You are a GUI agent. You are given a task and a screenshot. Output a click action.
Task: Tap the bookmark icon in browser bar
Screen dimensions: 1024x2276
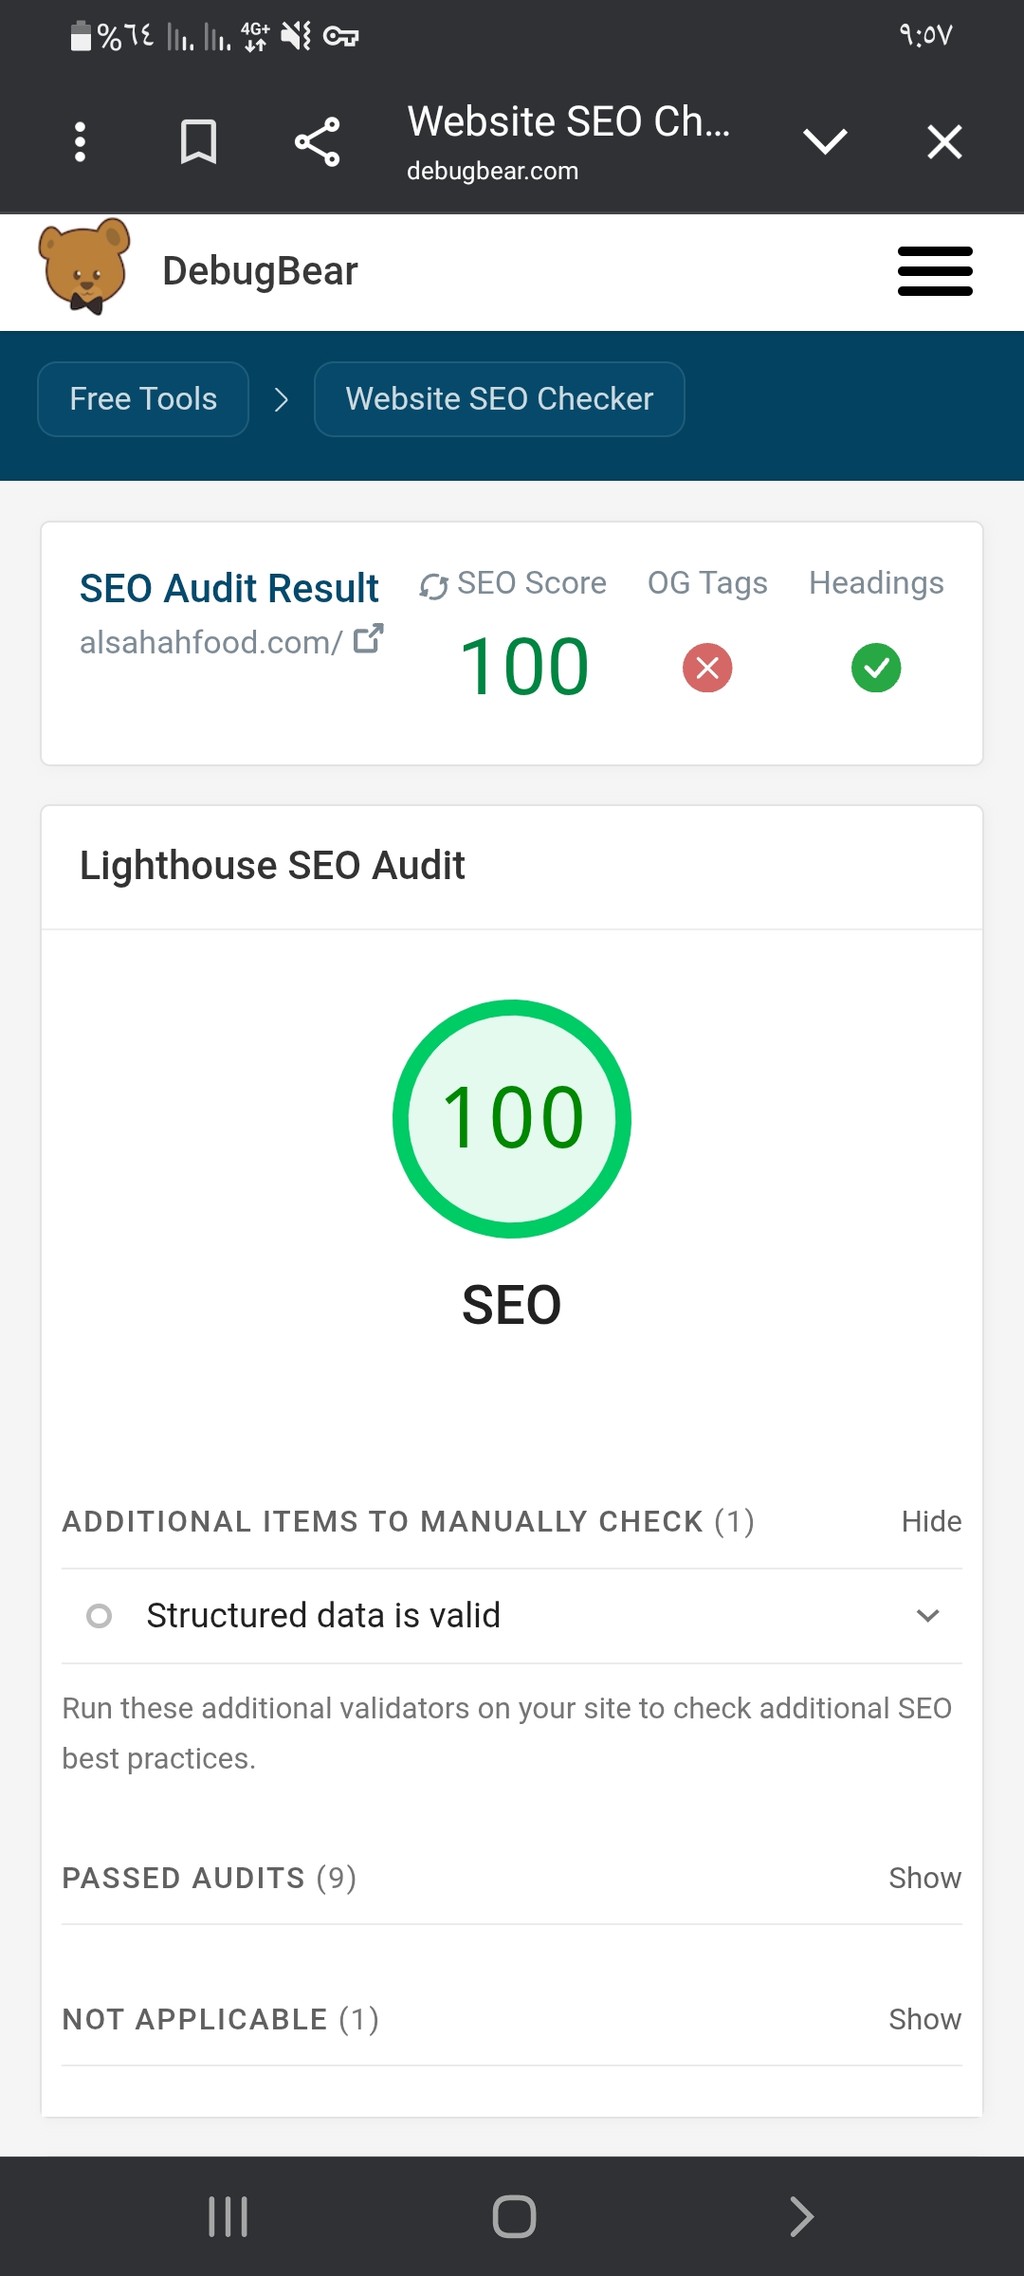198,142
